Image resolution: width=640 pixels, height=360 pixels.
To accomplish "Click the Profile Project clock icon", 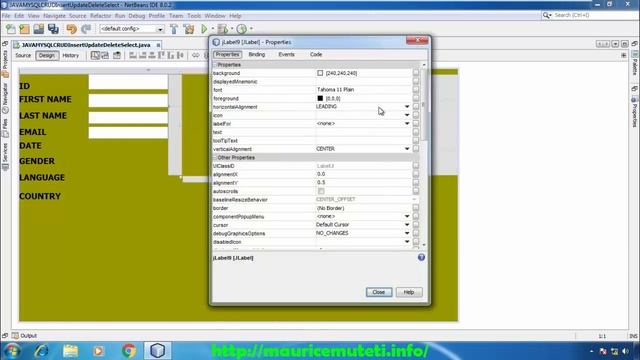I will coord(242,29).
